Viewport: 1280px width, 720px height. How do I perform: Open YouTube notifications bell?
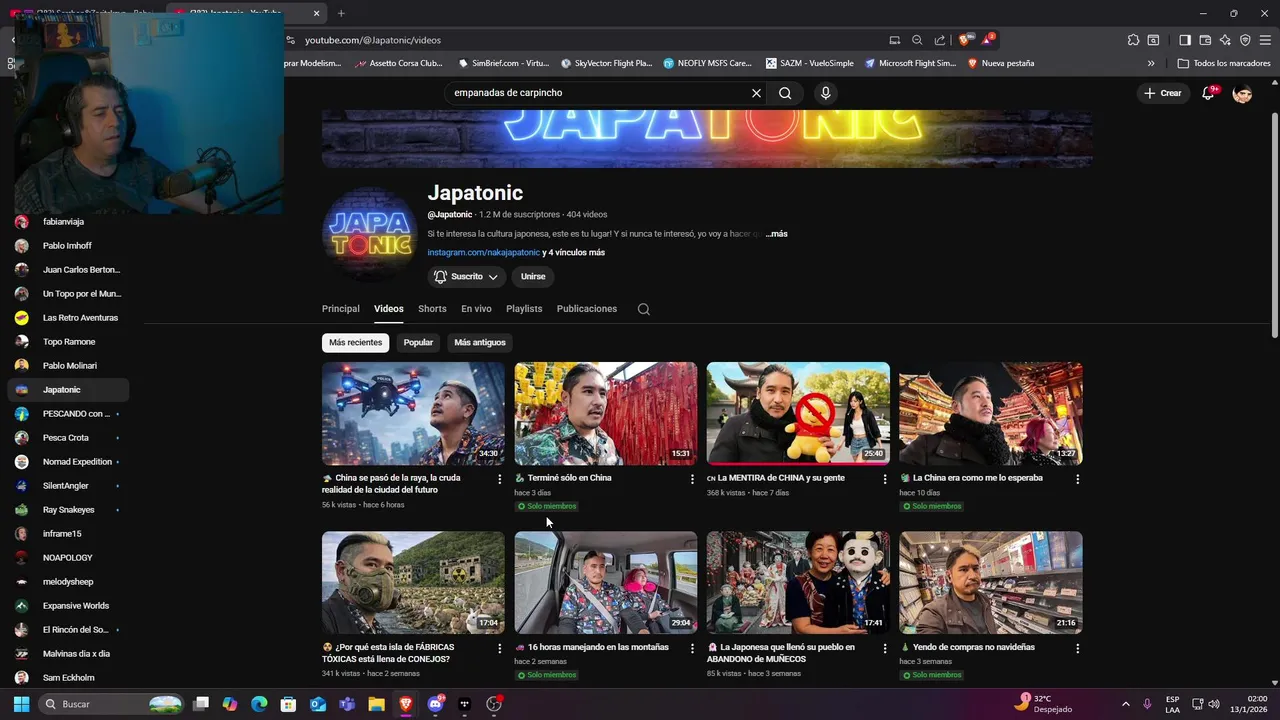click(x=1209, y=93)
